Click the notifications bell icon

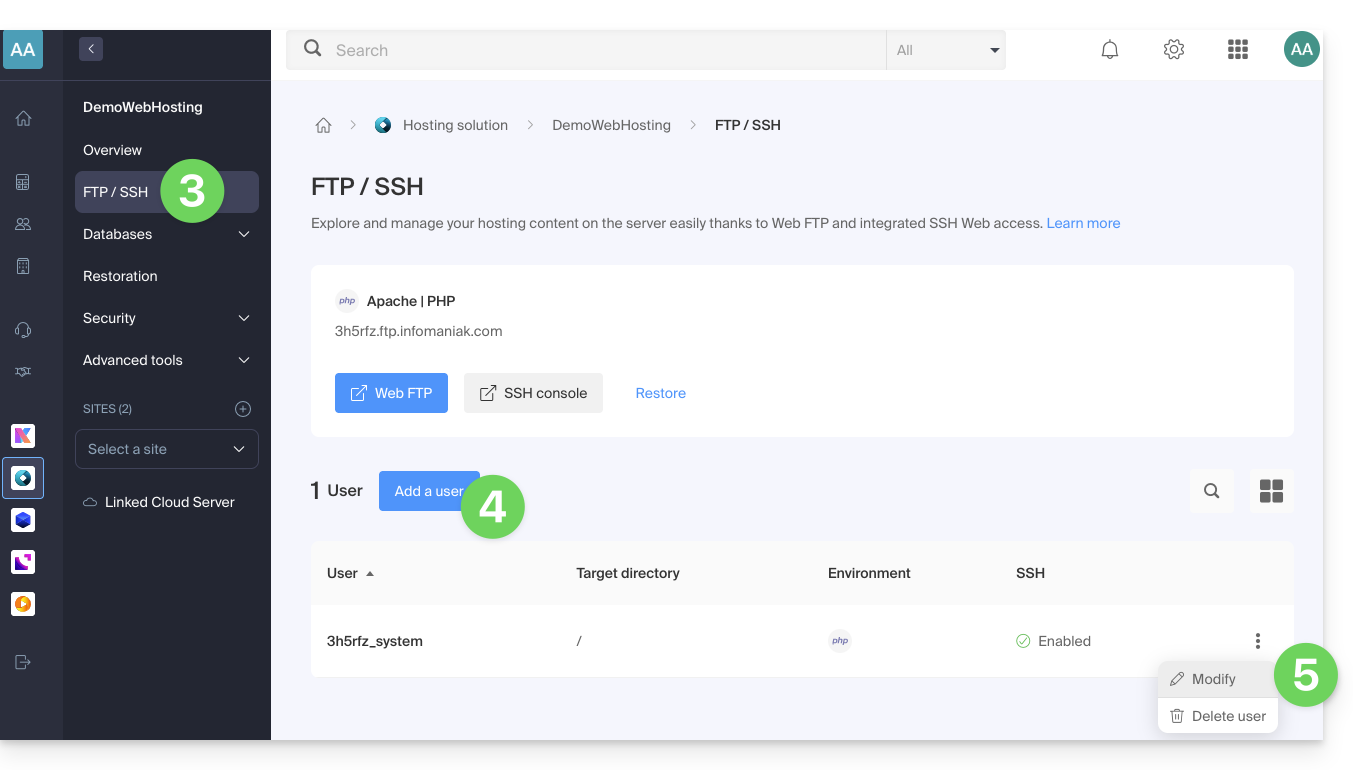(x=1109, y=50)
